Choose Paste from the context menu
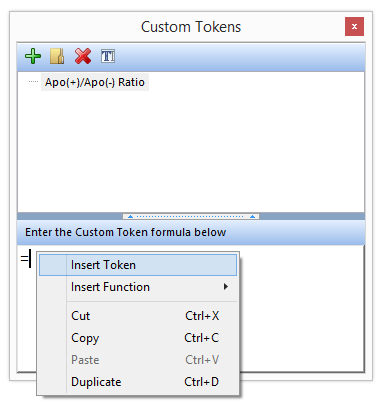Viewport: 386px width, 410px height. click(x=138, y=360)
